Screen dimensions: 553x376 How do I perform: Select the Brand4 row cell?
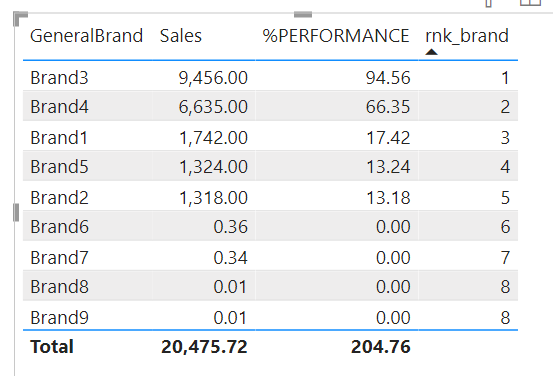59,107
